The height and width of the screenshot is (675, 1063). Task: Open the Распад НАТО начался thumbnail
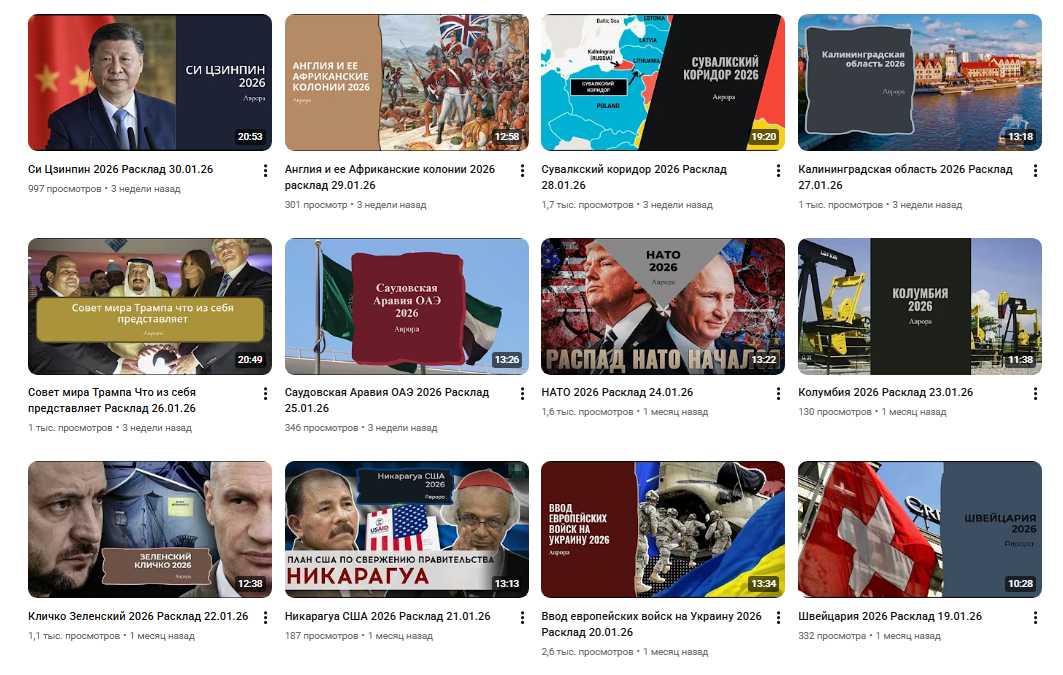click(663, 306)
